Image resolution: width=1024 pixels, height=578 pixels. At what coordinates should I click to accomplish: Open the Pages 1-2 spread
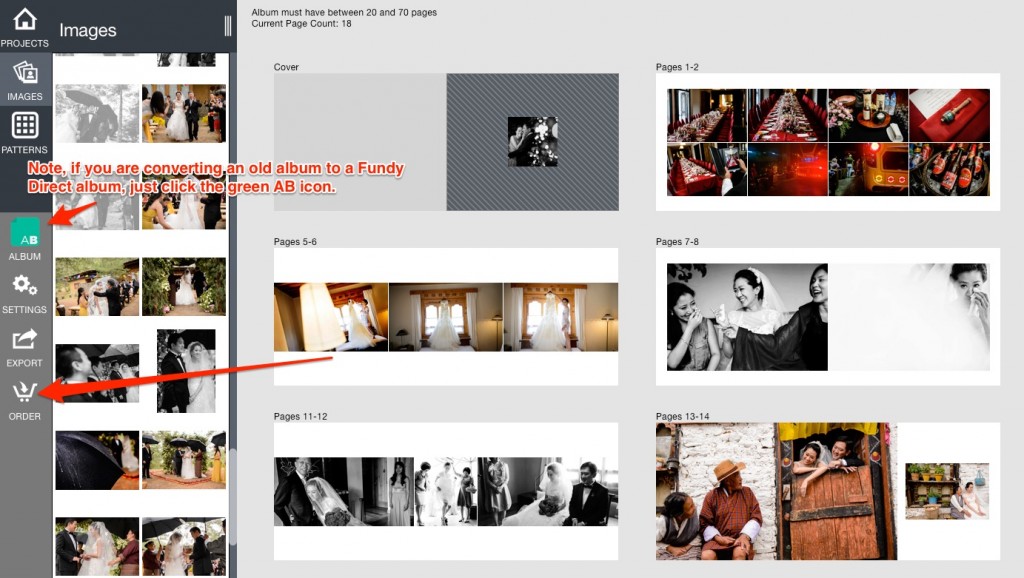pos(827,142)
